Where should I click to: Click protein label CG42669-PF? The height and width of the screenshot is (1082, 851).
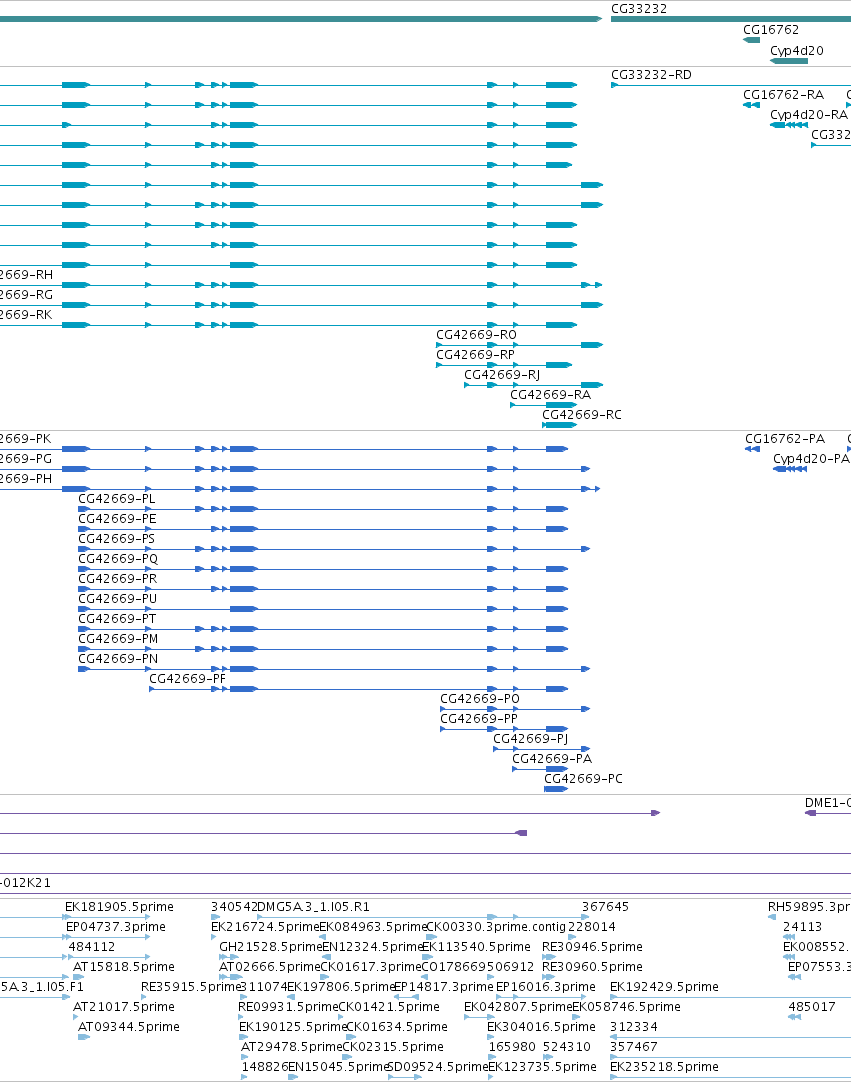click(x=187, y=679)
